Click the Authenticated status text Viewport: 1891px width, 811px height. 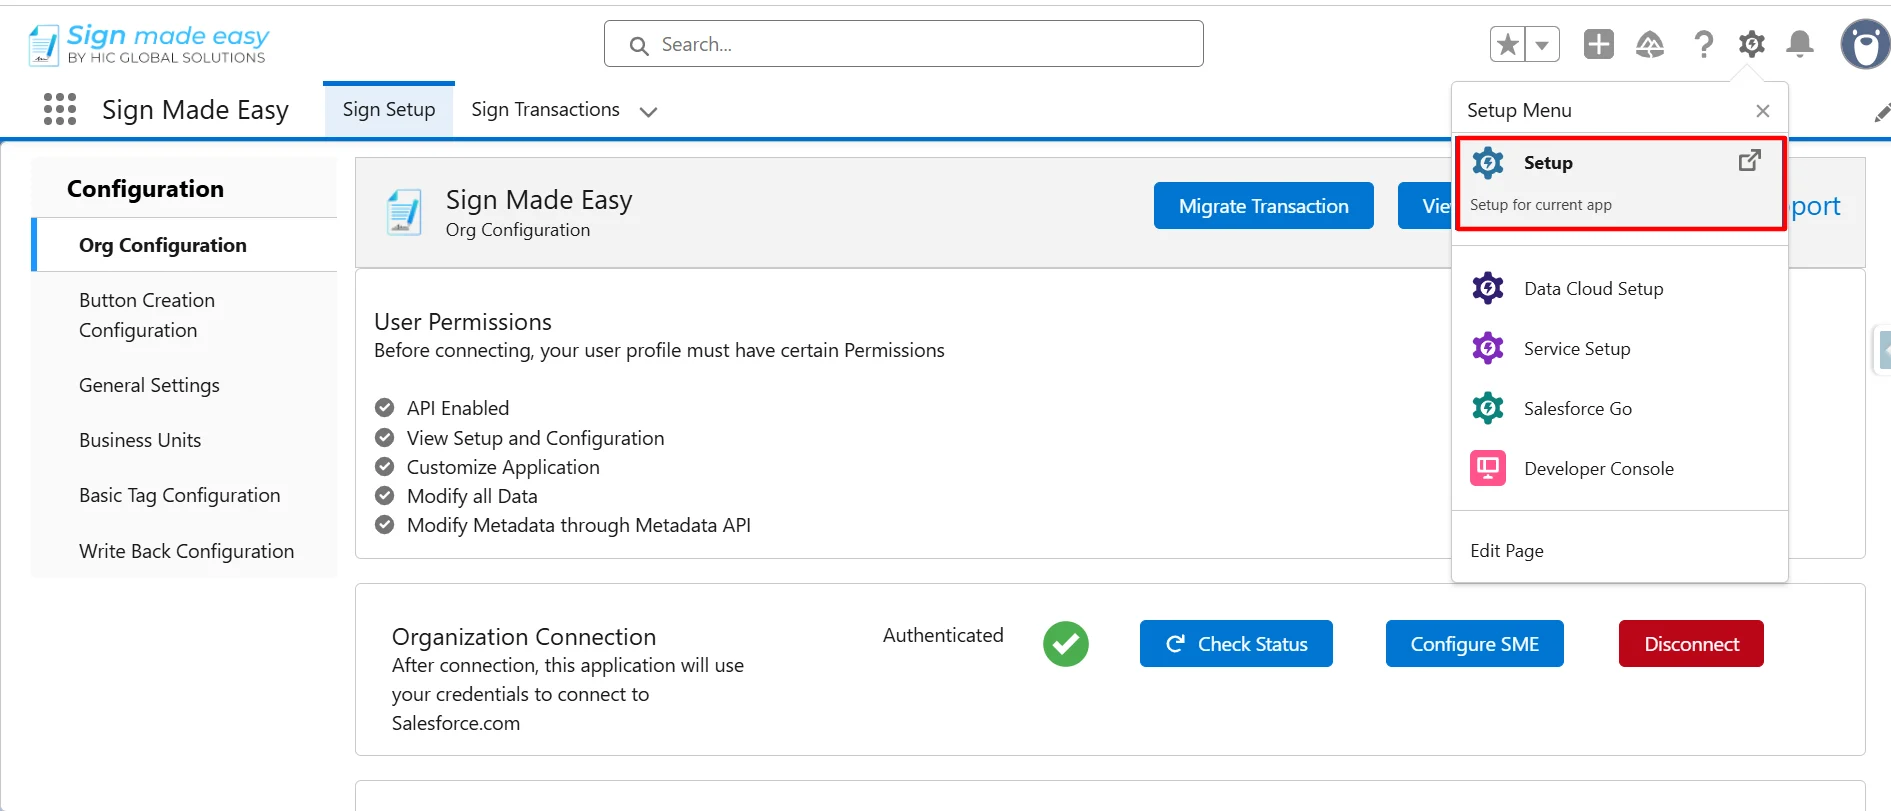(x=943, y=635)
